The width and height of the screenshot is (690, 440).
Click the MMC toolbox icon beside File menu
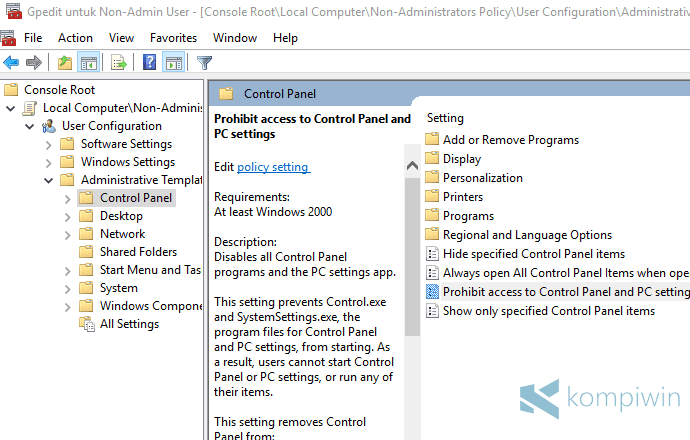click(8, 38)
